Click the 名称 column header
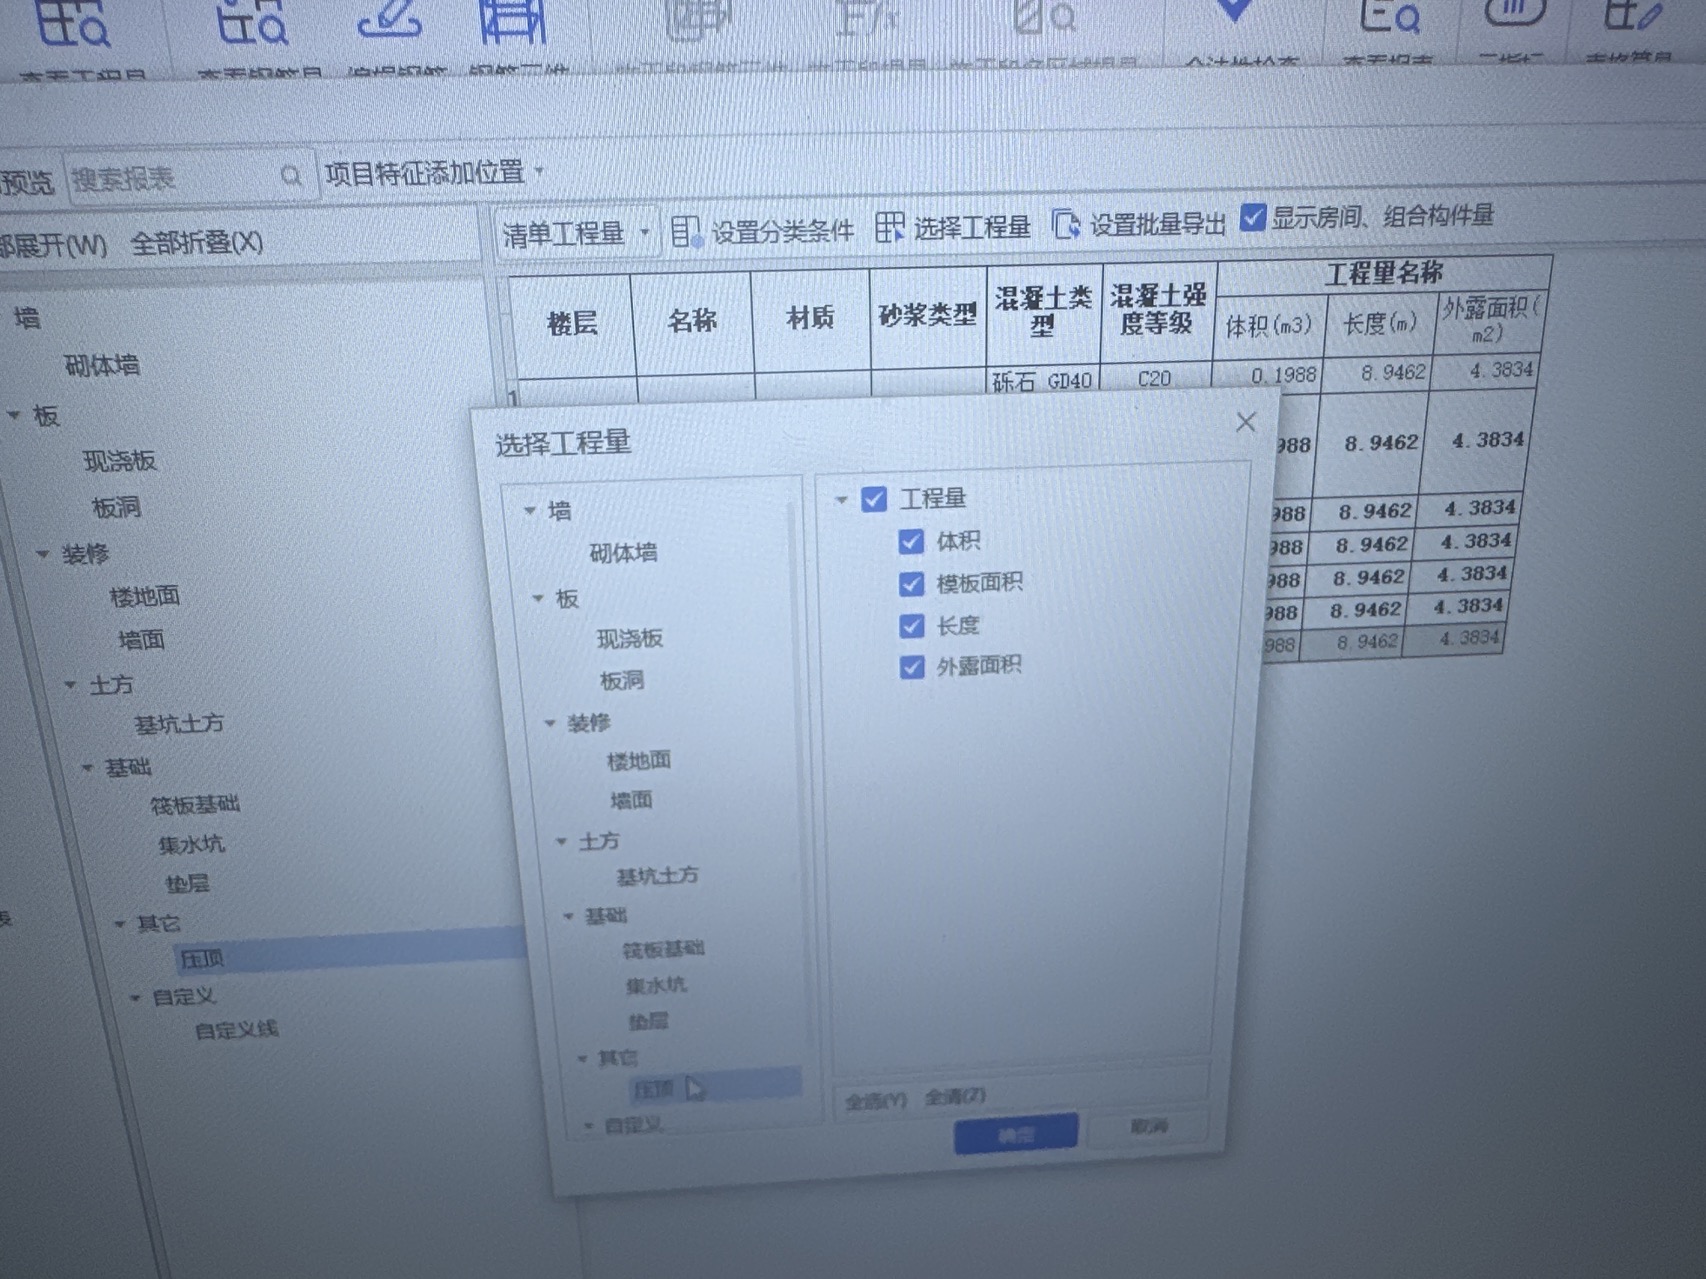This screenshot has width=1706, height=1279. [x=692, y=321]
